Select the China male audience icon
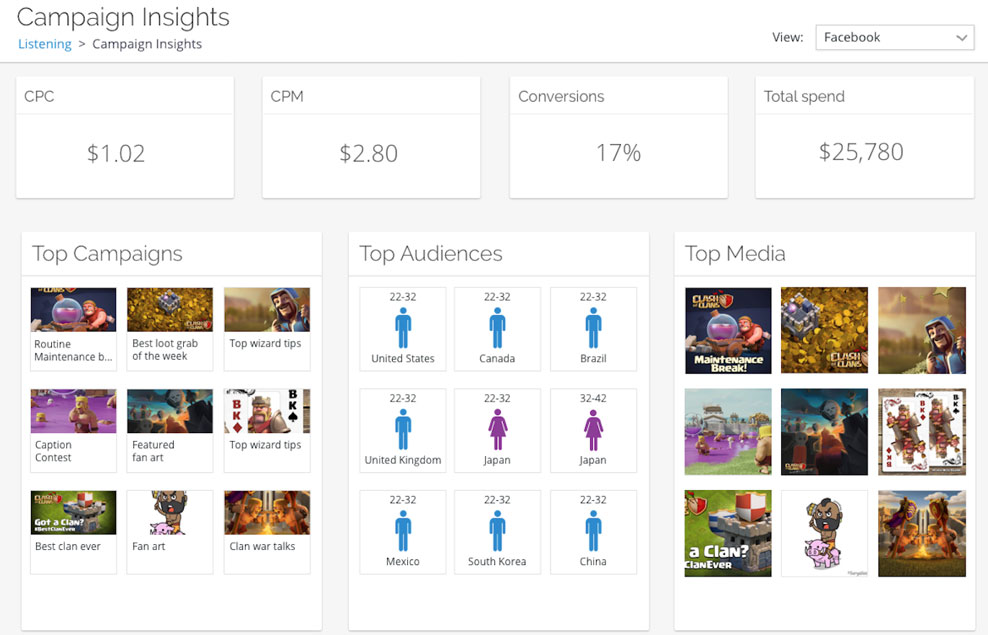Viewport: 988px width, 635px height. [x=593, y=530]
